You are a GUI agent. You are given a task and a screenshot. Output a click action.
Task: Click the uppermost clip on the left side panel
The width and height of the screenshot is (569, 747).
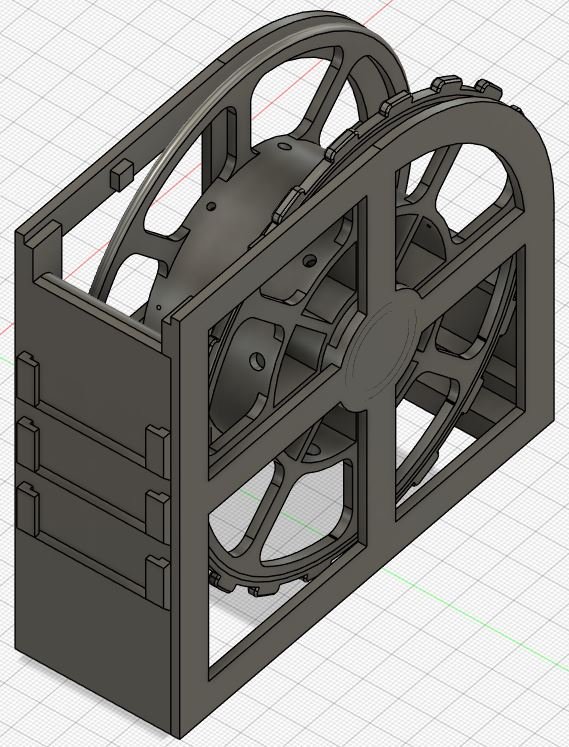click(28, 379)
